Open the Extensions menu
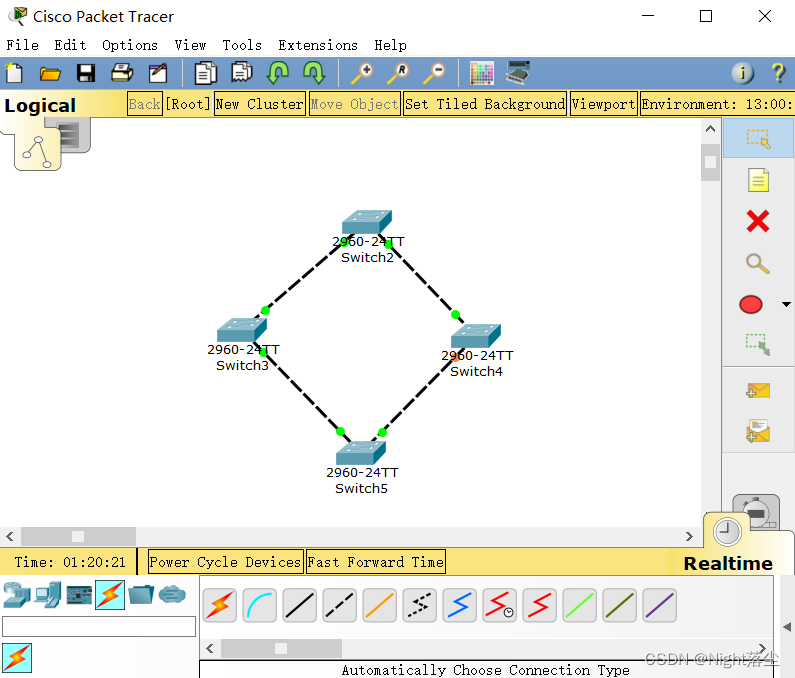 pos(318,45)
